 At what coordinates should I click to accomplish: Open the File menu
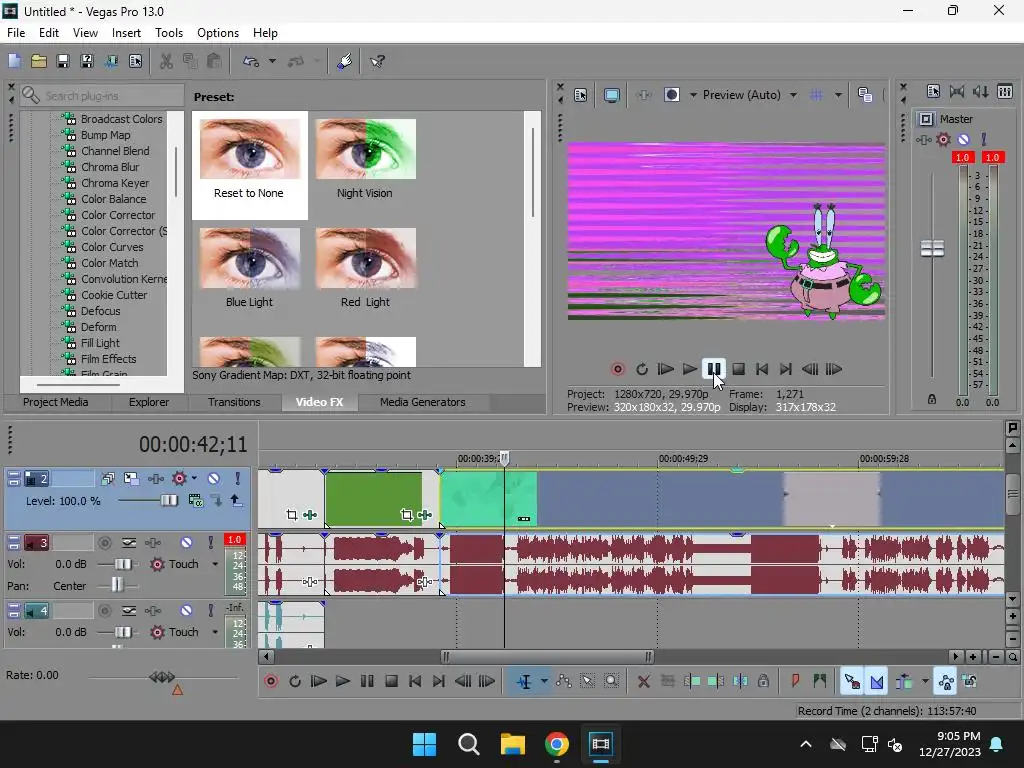coord(16,33)
